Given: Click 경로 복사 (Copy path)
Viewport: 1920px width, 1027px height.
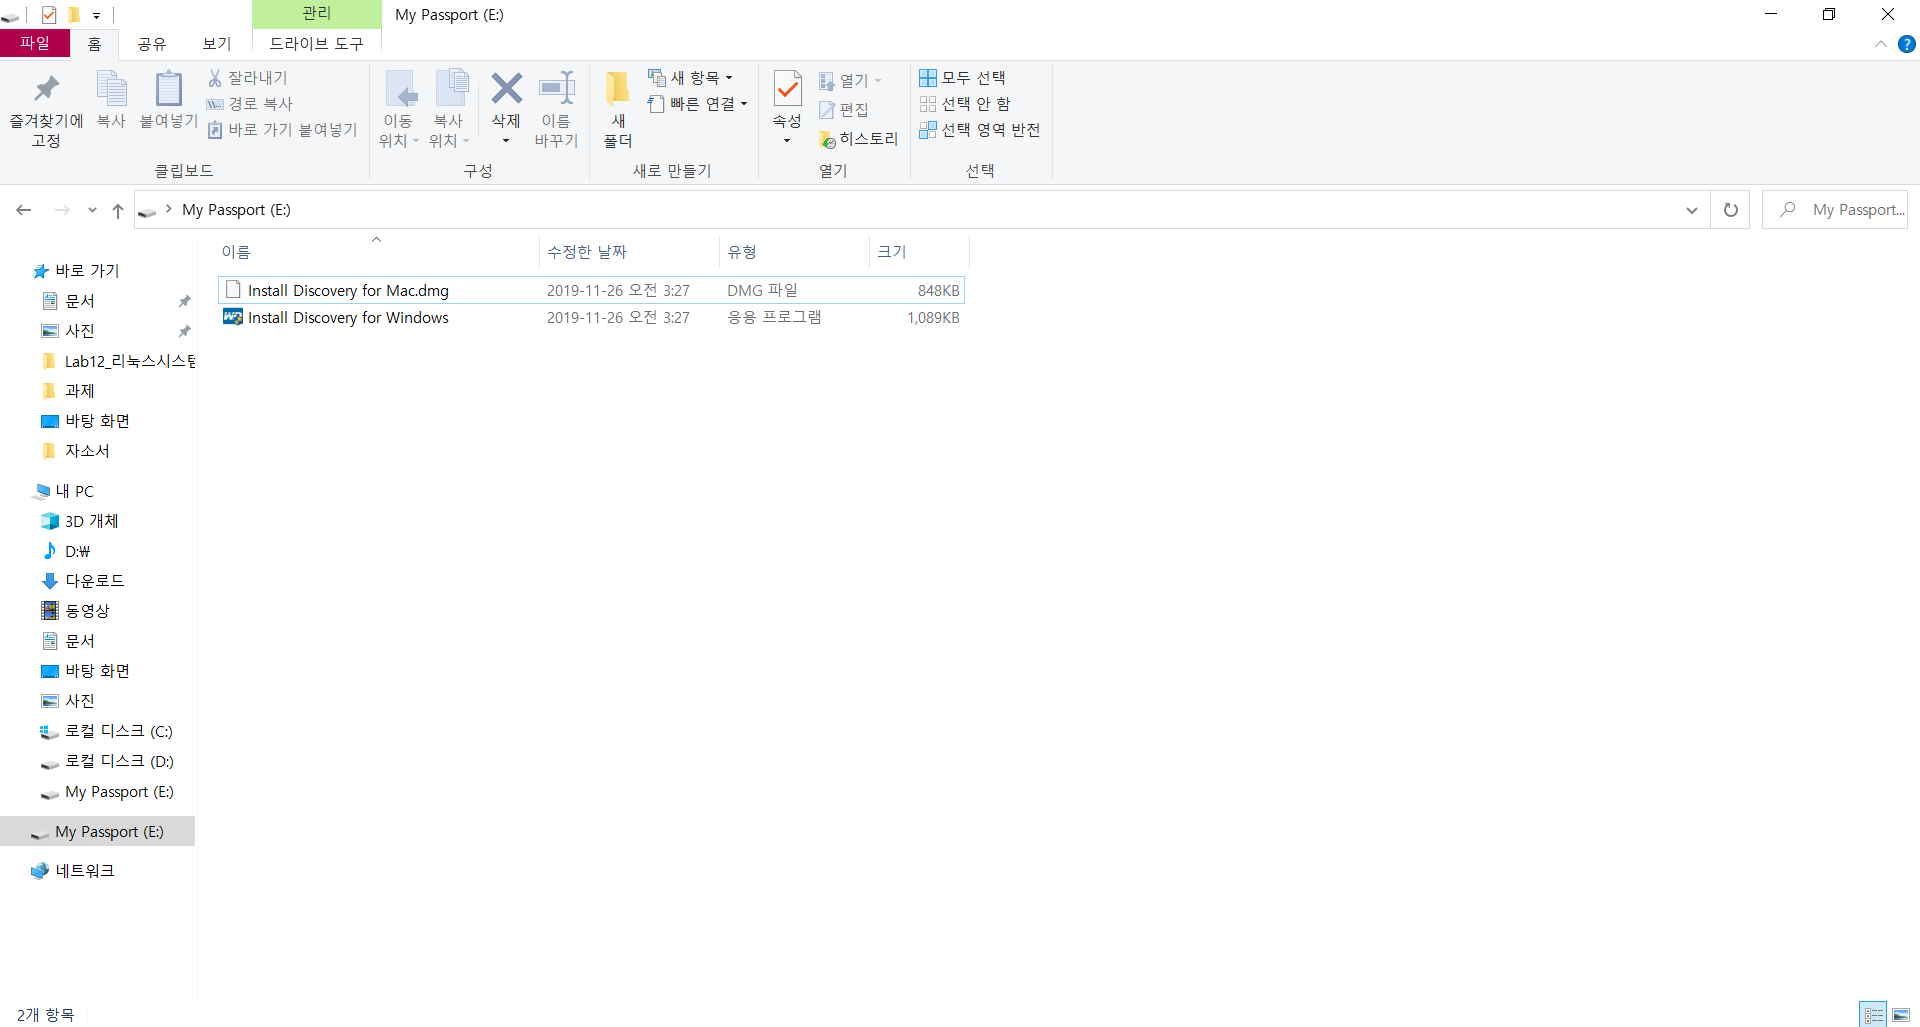Looking at the screenshot, I should click(249, 104).
